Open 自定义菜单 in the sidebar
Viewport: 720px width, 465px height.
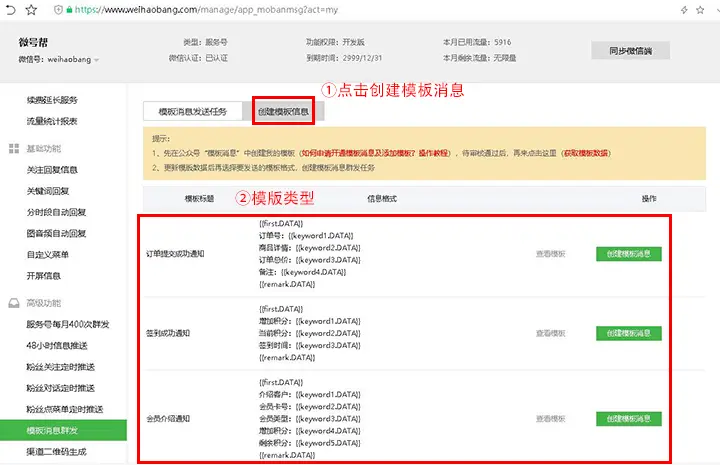click(48, 254)
